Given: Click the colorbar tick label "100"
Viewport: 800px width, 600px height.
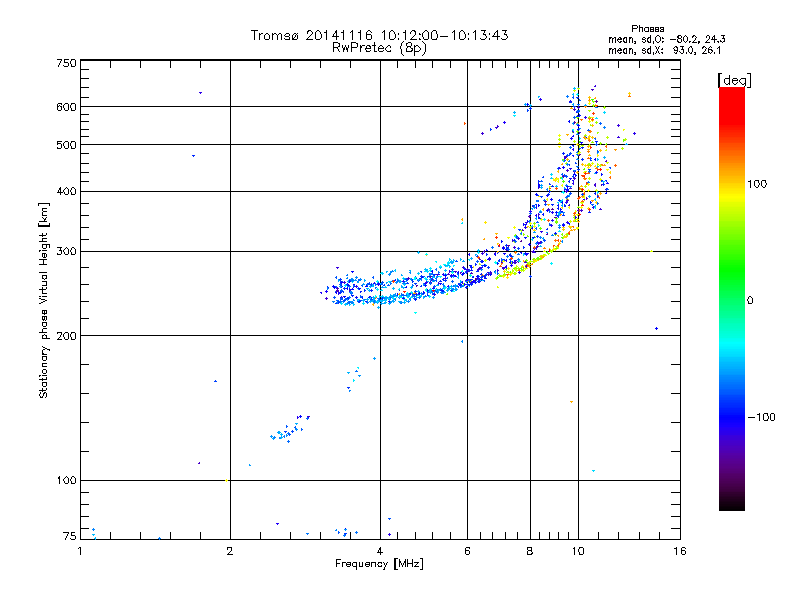Looking at the screenshot, I should (x=757, y=184).
